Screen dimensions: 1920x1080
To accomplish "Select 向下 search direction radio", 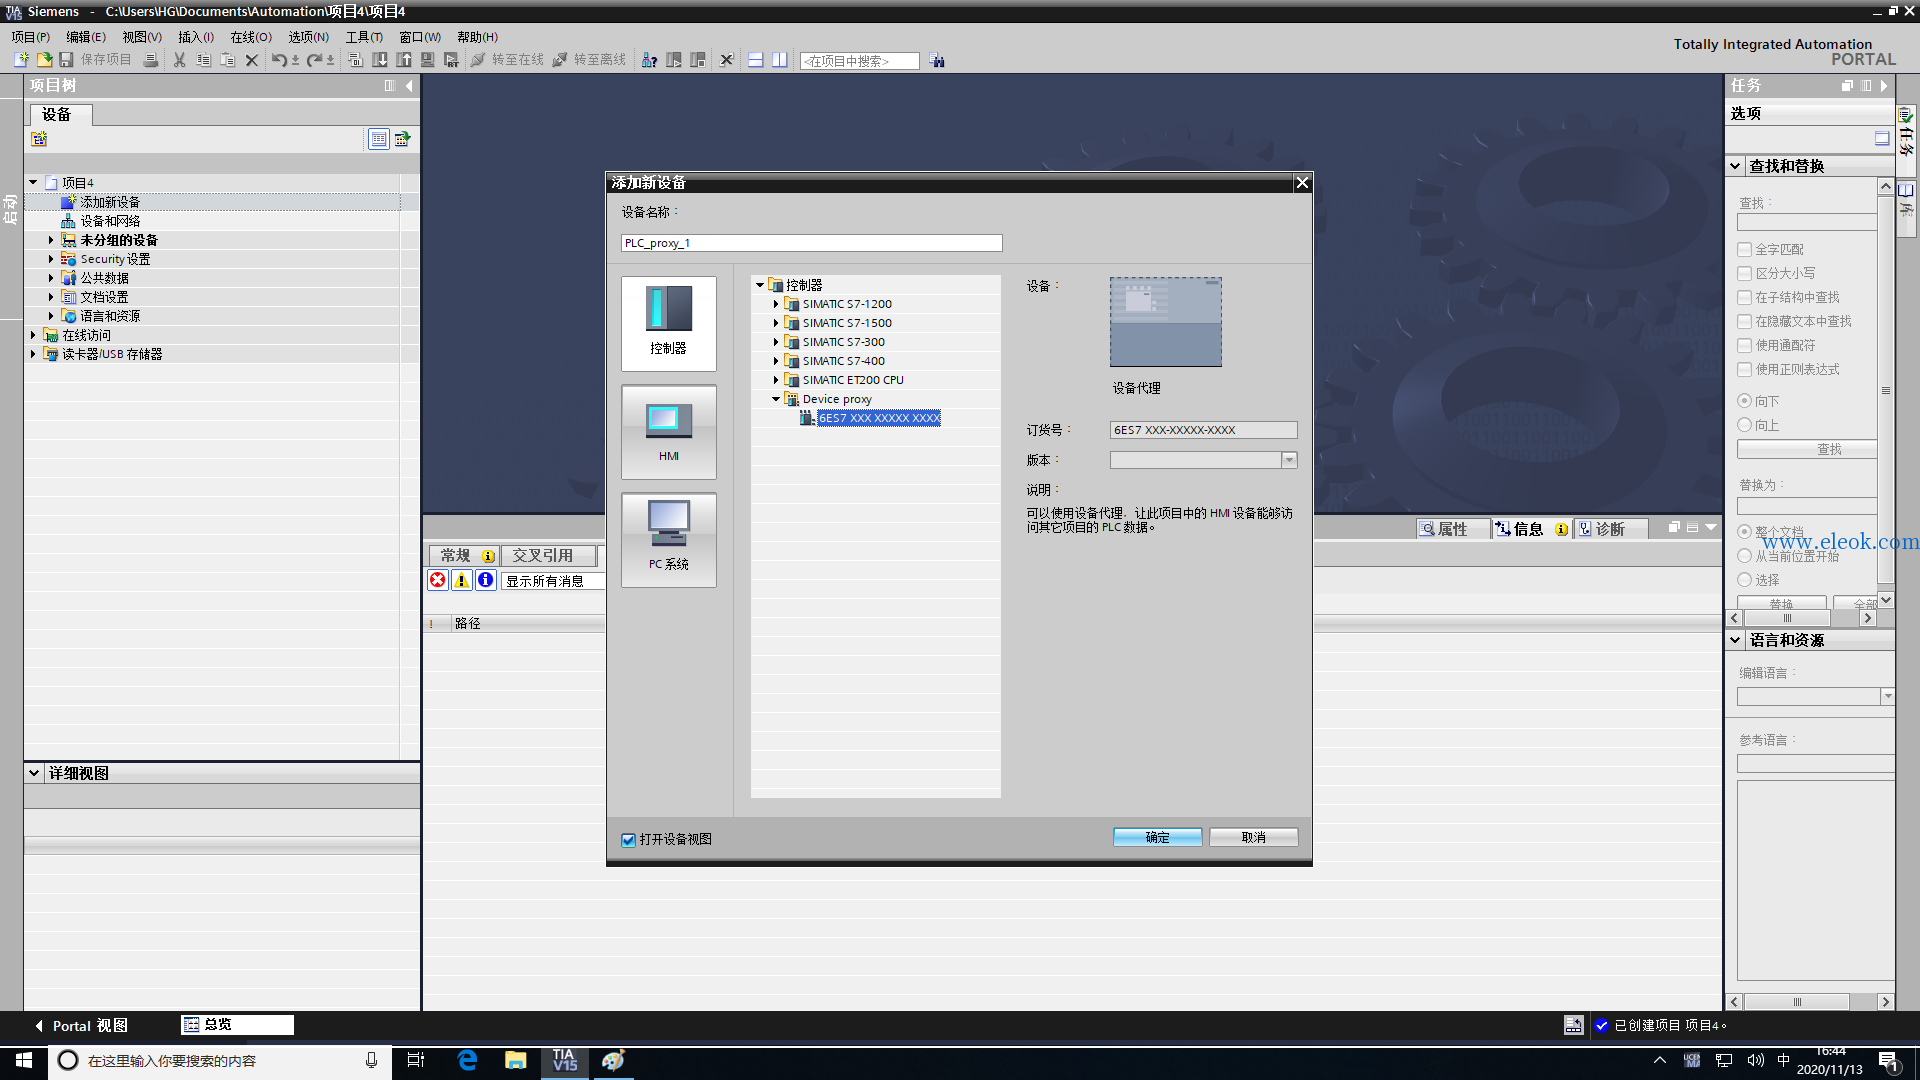I will point(1745,401).
